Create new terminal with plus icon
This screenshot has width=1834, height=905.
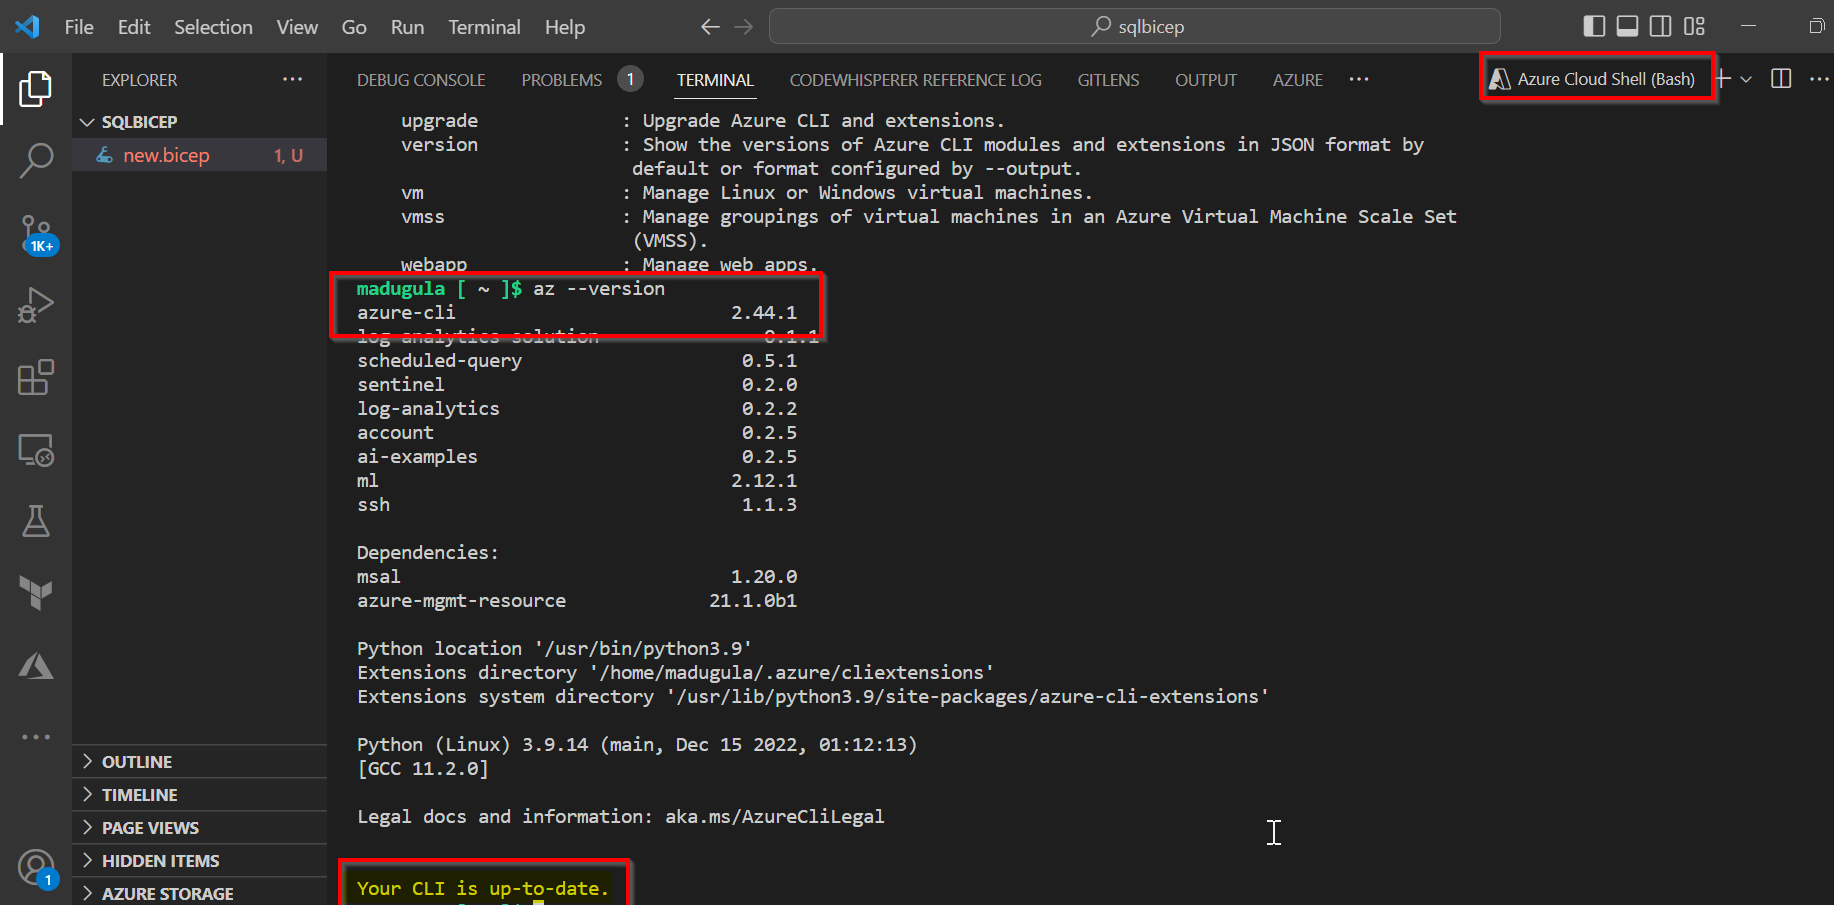(1724, 79)
